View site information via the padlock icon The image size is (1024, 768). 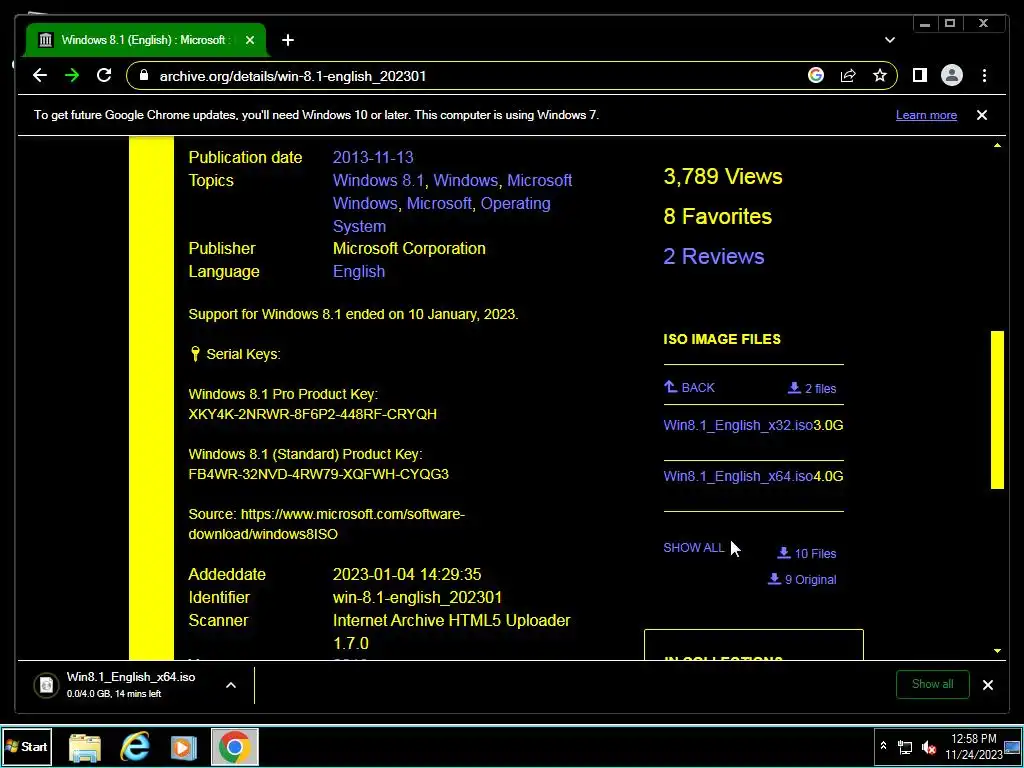(x=144, y=76)
